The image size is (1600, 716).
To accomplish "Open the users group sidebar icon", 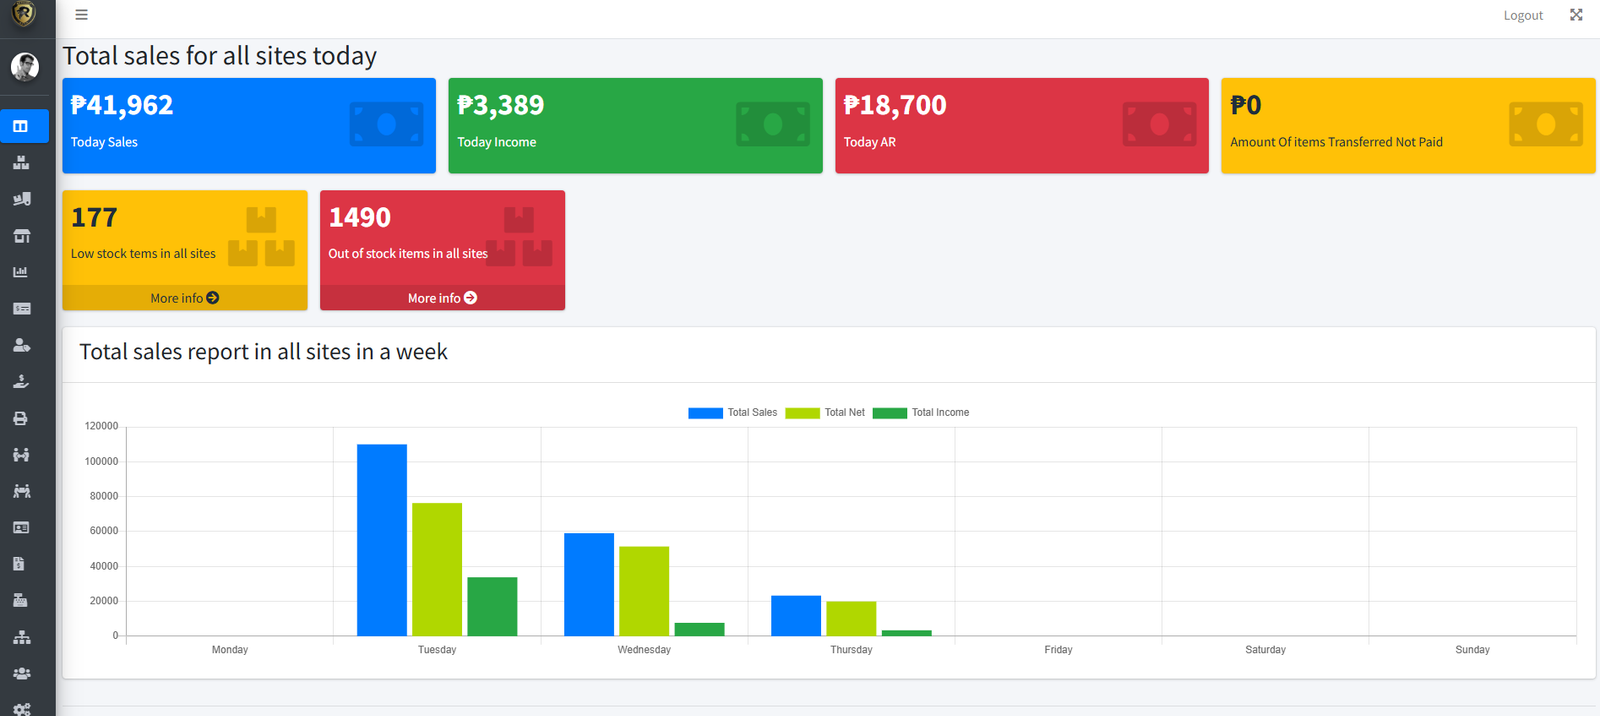I will pyautogui.click(x=21, y=673).
